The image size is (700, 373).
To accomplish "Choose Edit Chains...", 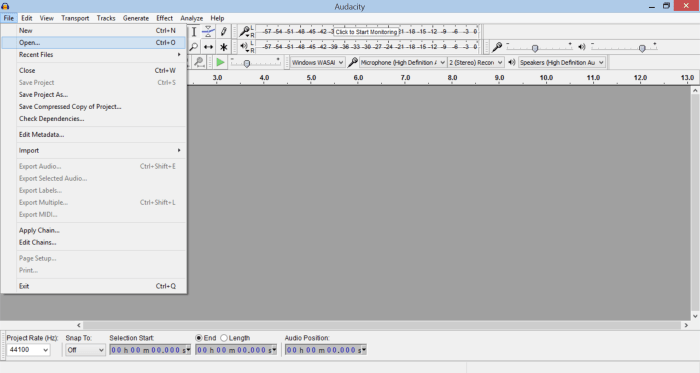I will pos(94,242).
